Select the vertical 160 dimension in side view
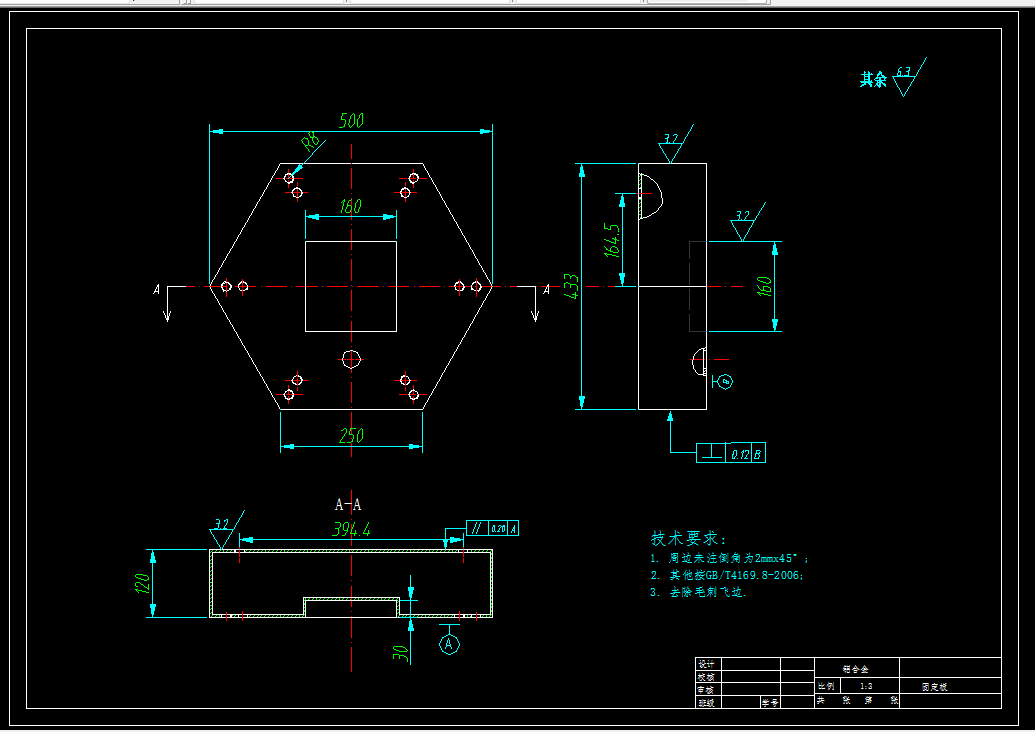This screenshot has width=1035, height=732. pos(764,286)
